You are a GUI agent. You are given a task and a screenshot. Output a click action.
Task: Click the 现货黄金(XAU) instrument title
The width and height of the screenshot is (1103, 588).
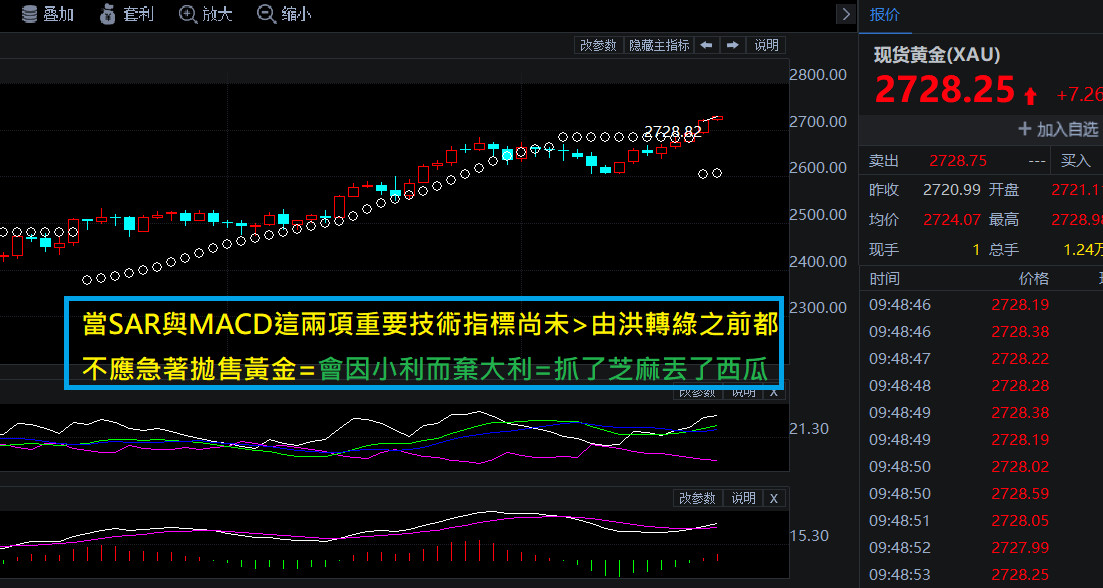pos(937,55)
